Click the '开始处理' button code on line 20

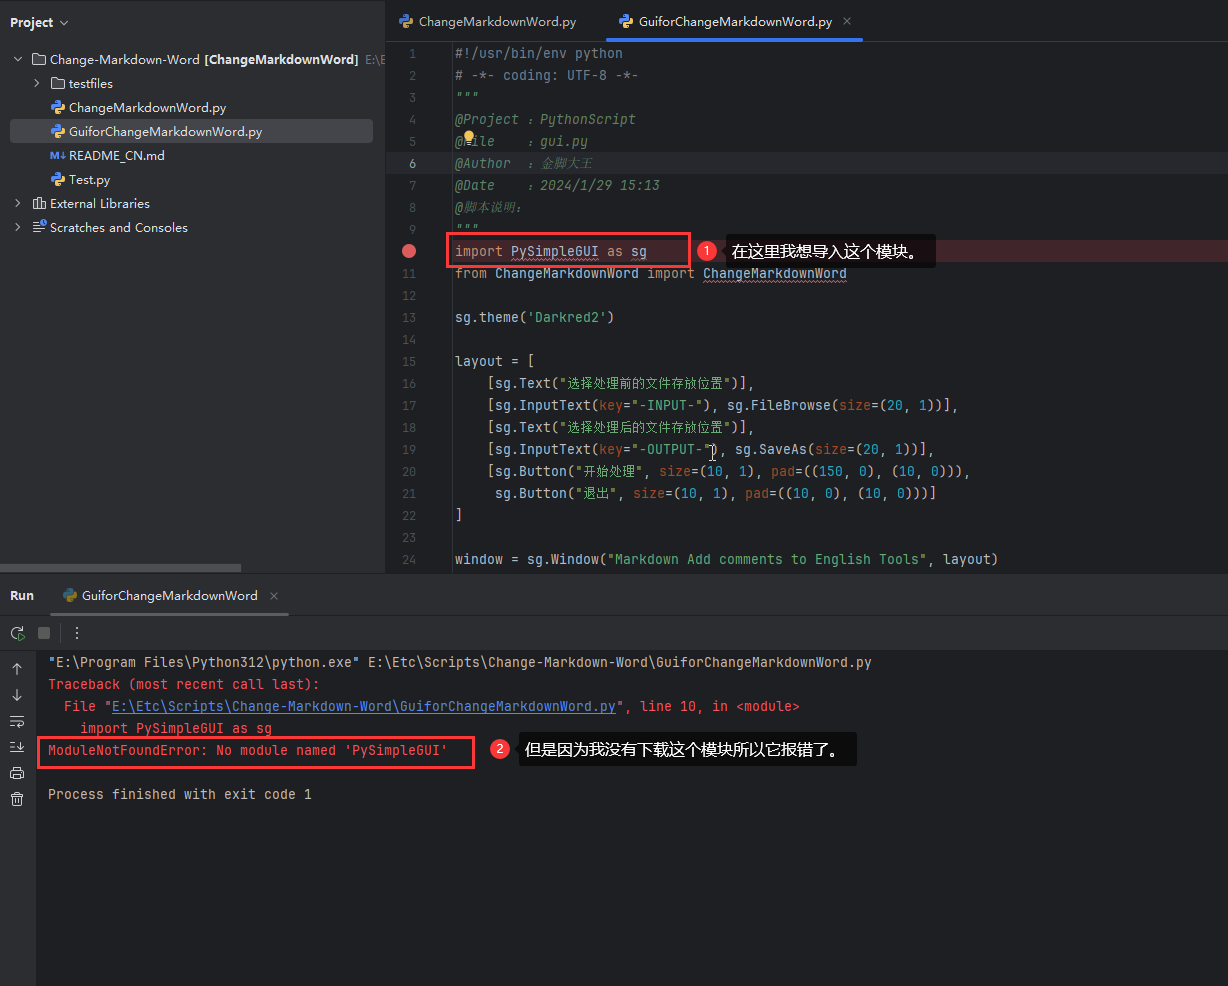[x=729, y=471]
